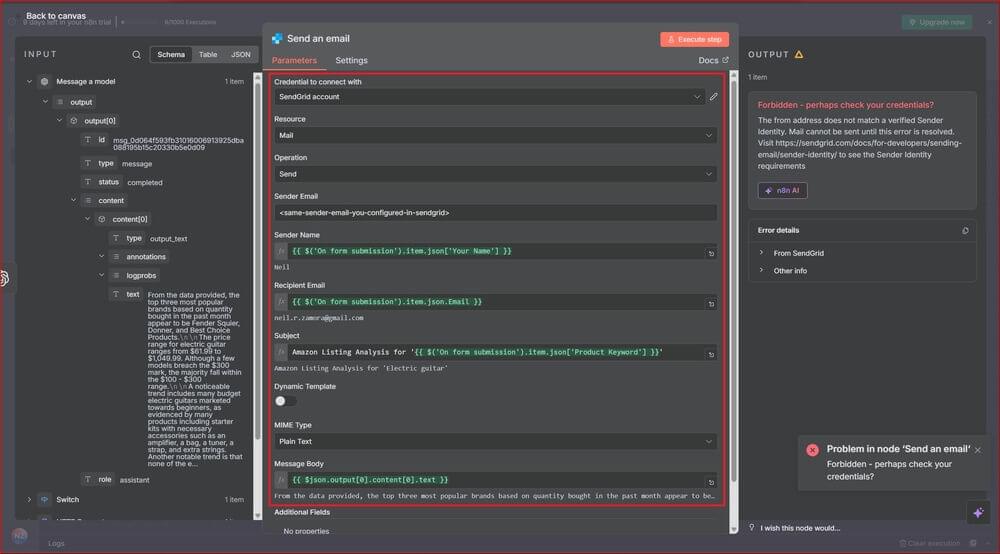Click the search icon in Input panel
Screen dimensions: 1000x554
[x=137, y=55]
